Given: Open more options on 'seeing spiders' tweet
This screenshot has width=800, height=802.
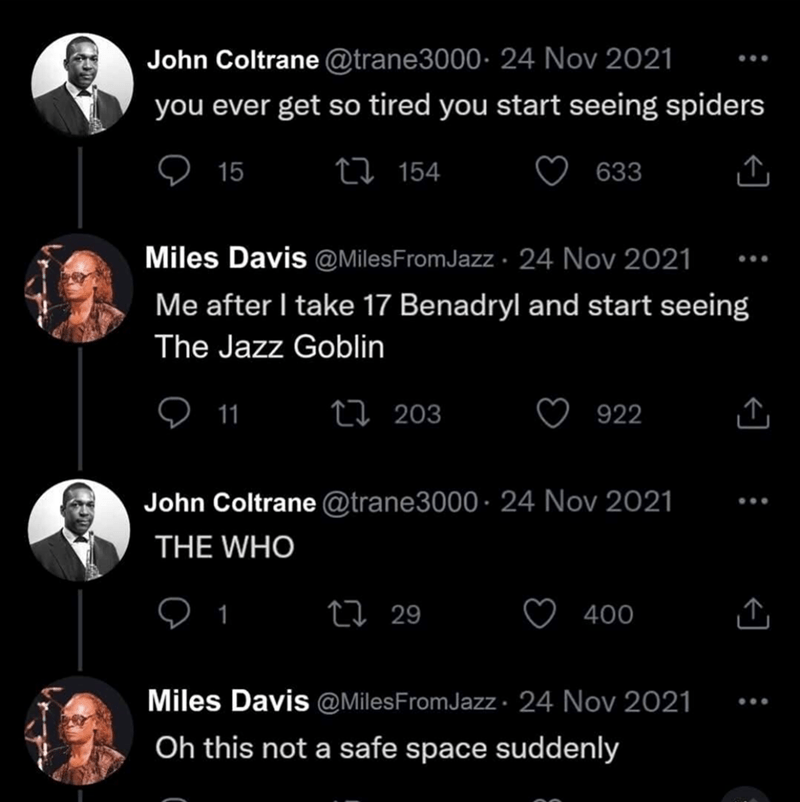Looking at the screenshot, I should [750, 58].
